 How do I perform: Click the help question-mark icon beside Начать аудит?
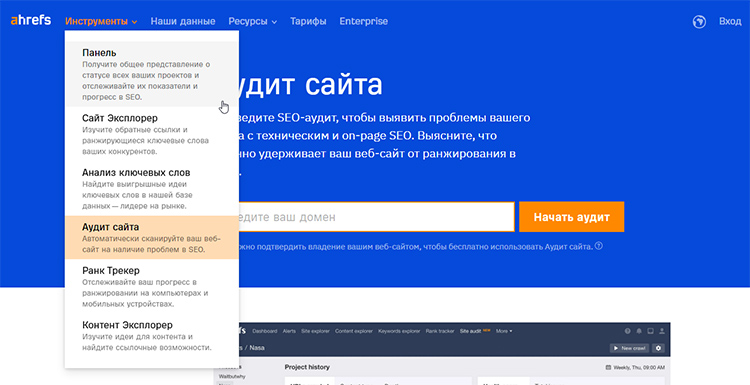pyautogui.click(x=598, y=246)
